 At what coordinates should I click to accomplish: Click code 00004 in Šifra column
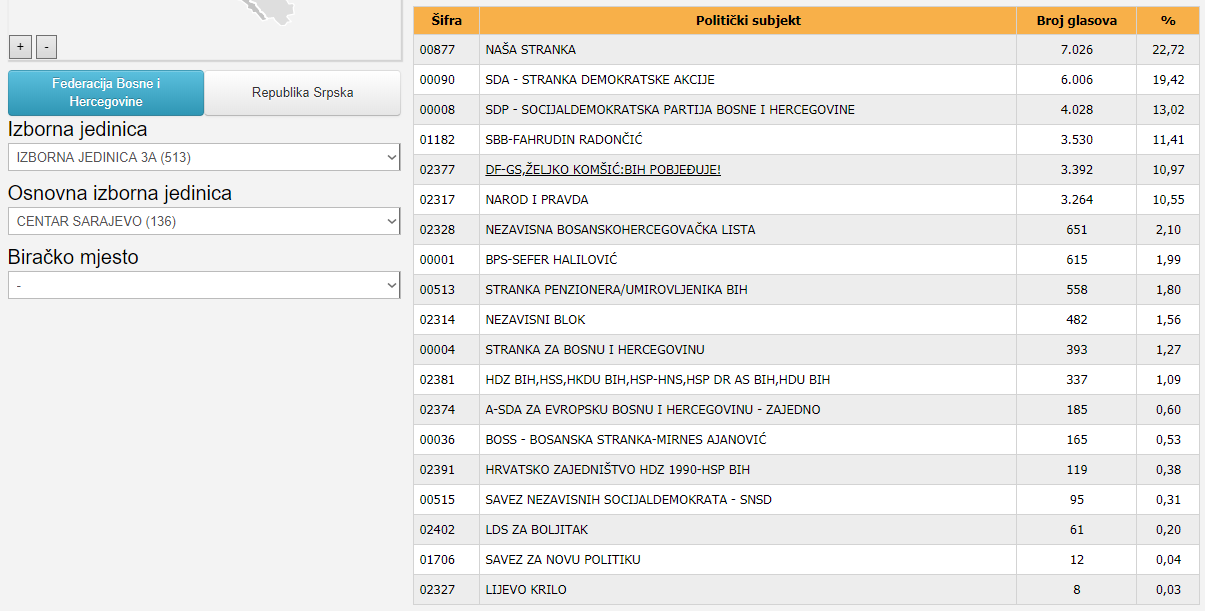(x=436, y=350)
